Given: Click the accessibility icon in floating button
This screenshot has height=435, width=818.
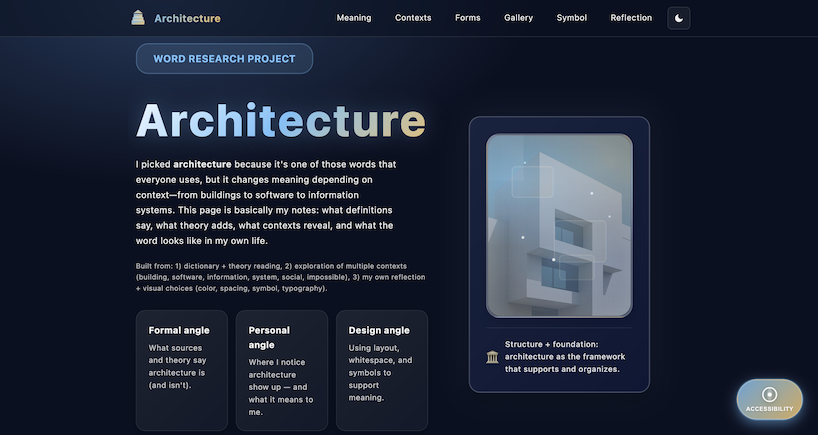Looking at the screenshot, I should (x=769, y=394).
